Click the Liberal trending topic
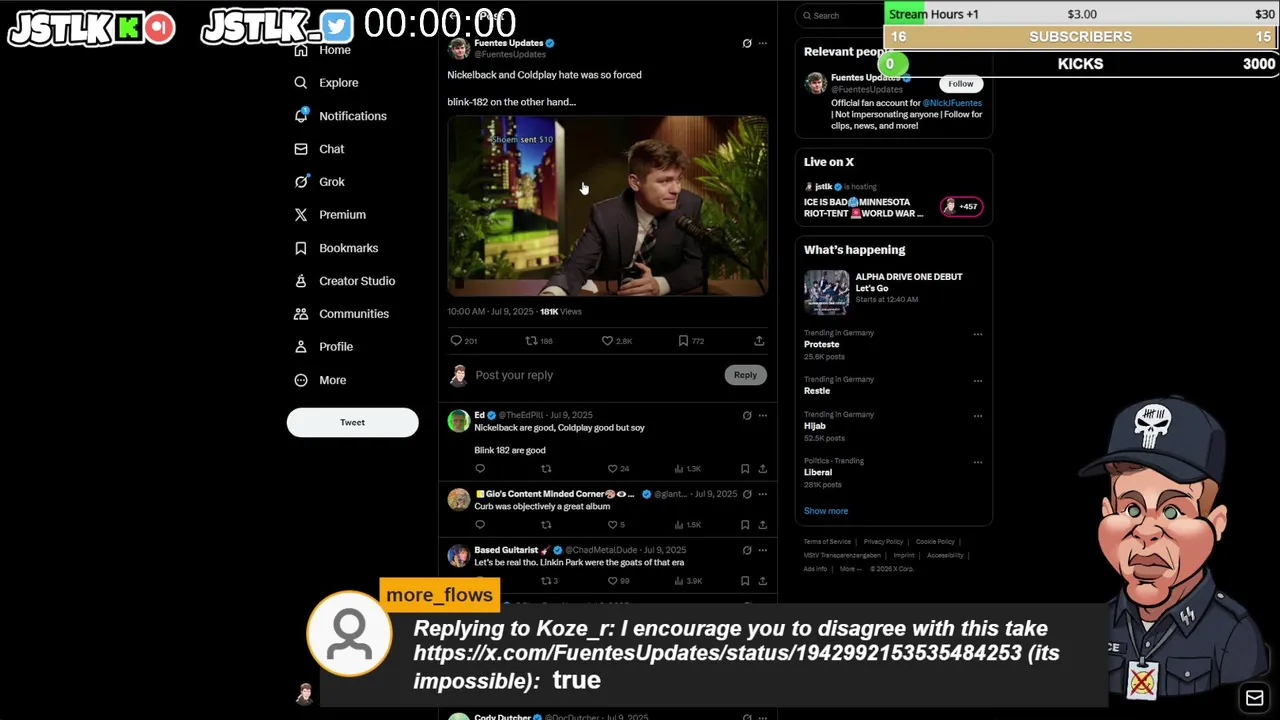 pos(818,472)
